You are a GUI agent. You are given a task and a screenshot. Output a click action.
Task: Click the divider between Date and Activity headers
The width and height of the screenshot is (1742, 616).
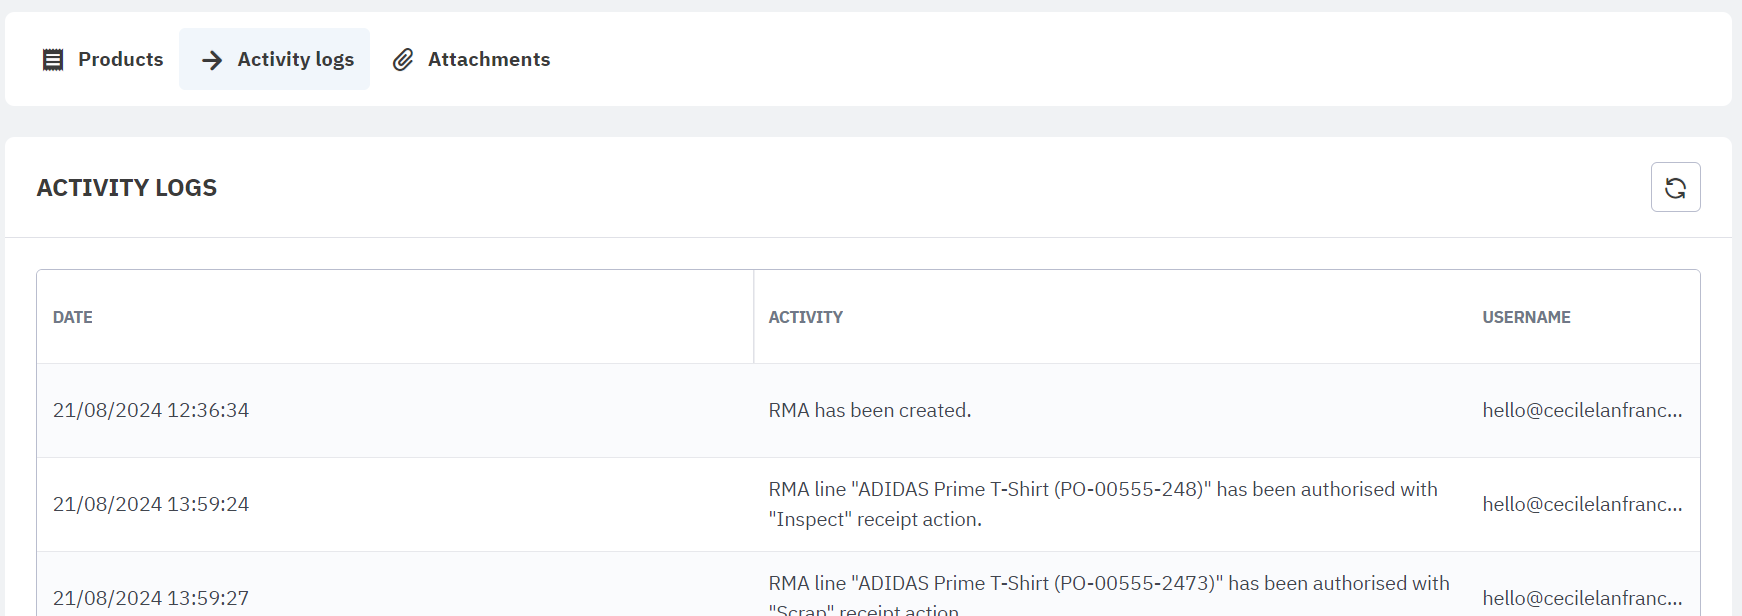pos(754,317)
